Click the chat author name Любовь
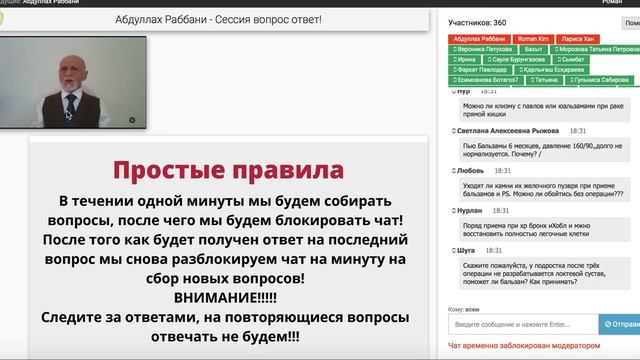 [x=470, y=171]
